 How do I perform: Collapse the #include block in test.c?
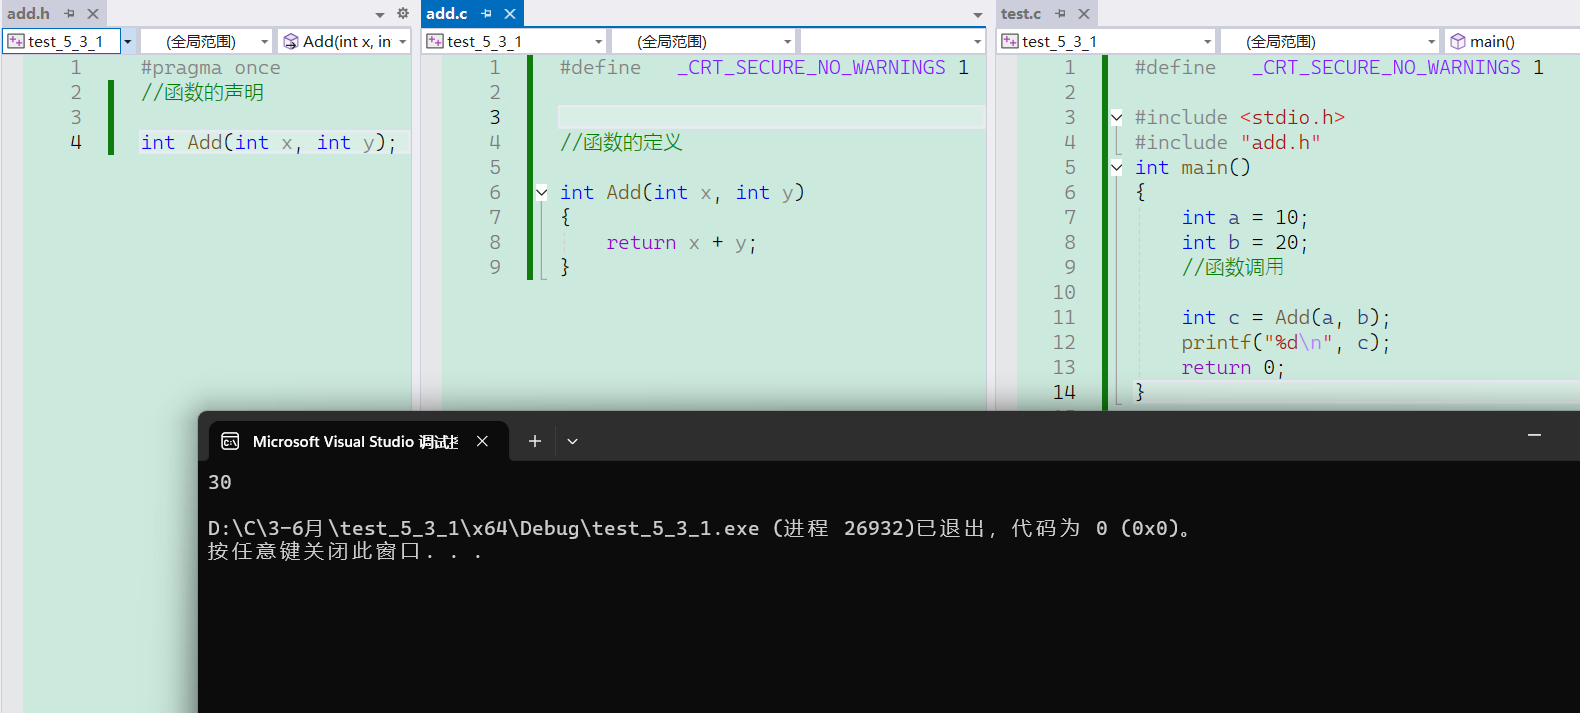click(1116, 117)
